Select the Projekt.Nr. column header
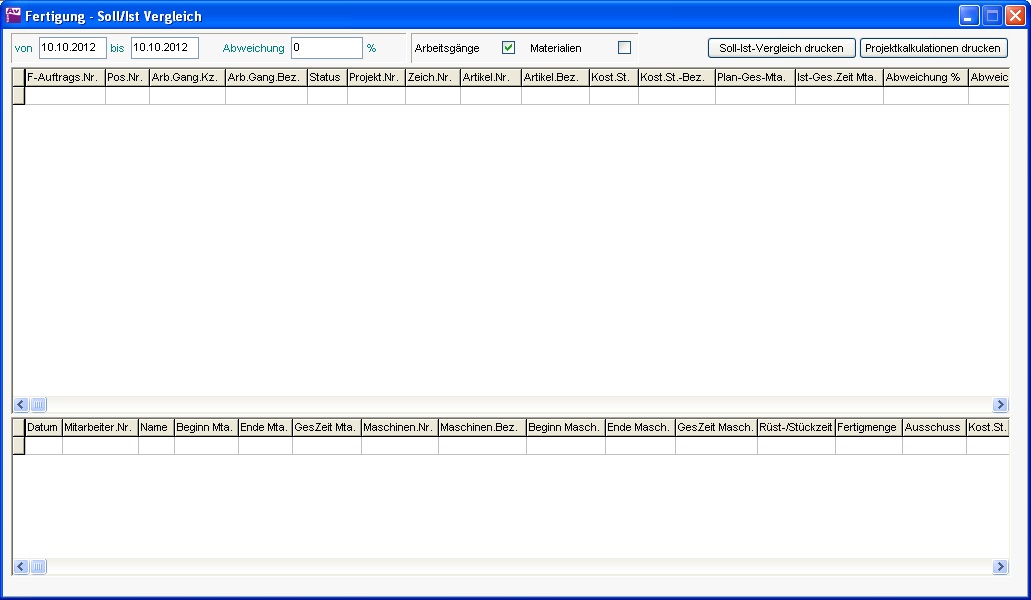1031x600 pixels. (x=375, y=77)
